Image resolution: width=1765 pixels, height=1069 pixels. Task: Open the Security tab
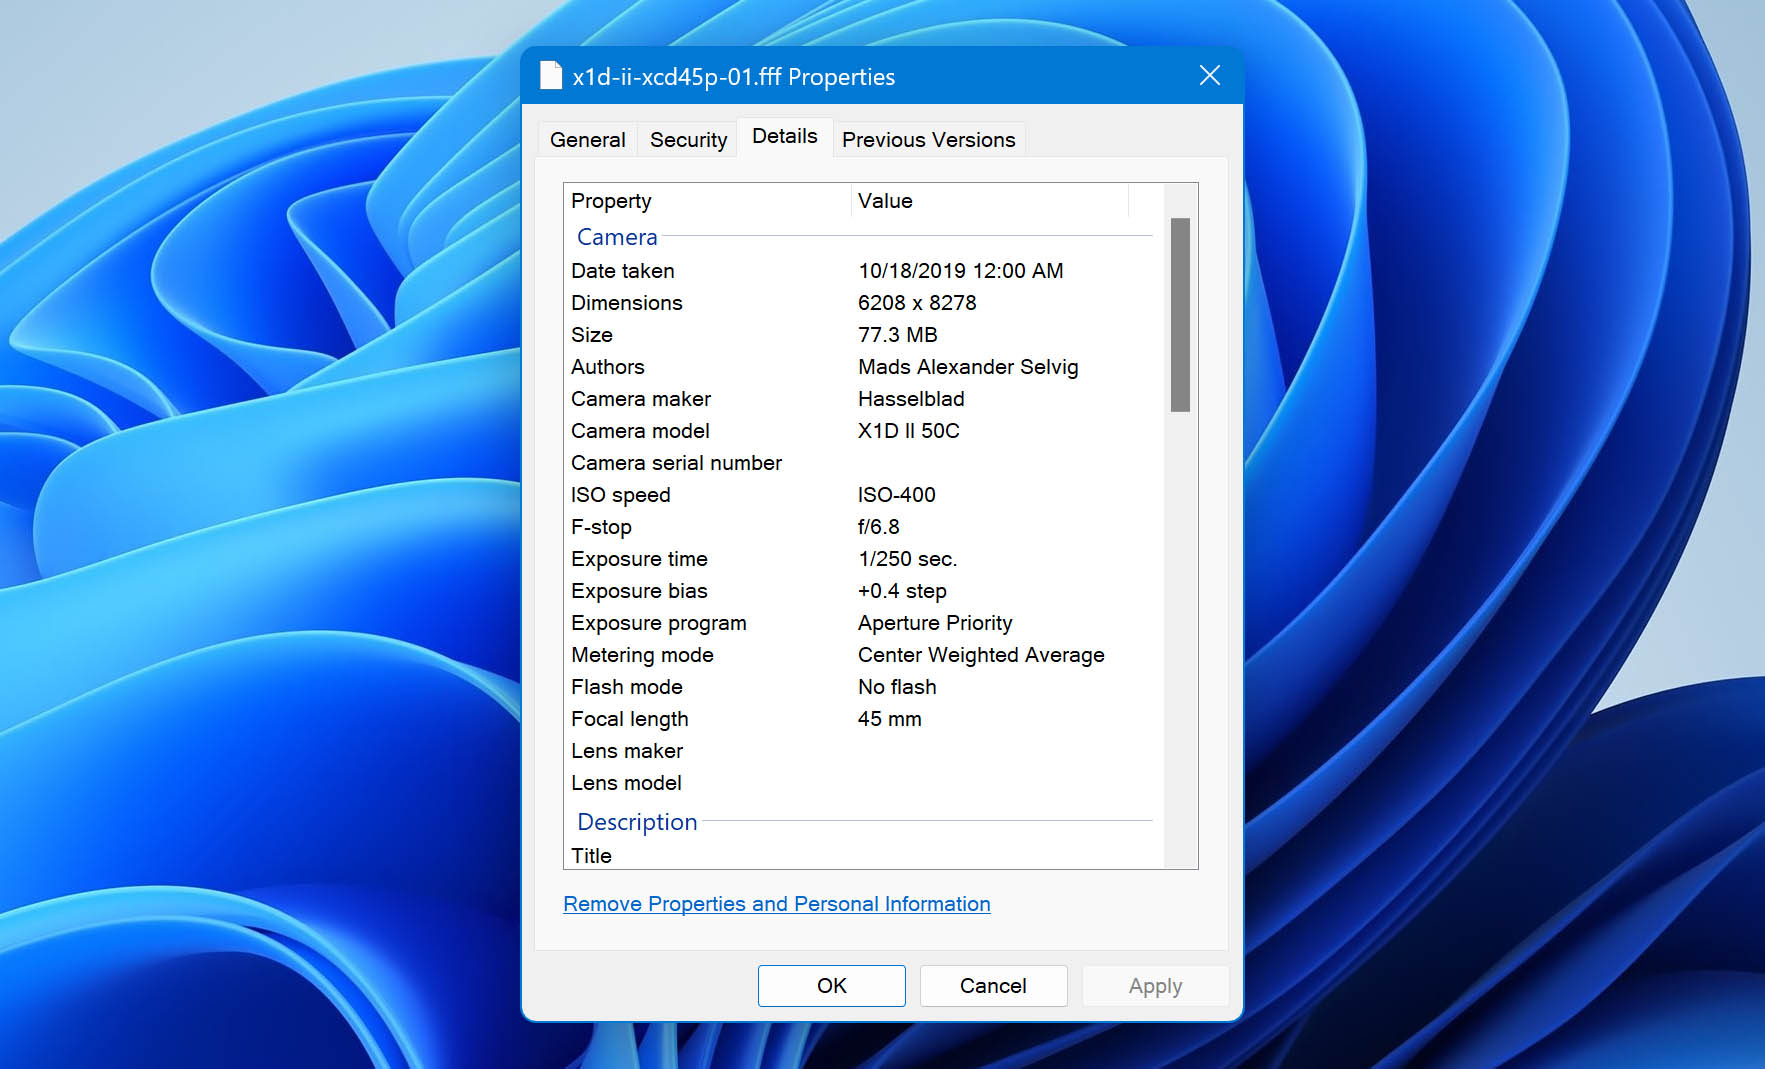[x=687, y=139]
